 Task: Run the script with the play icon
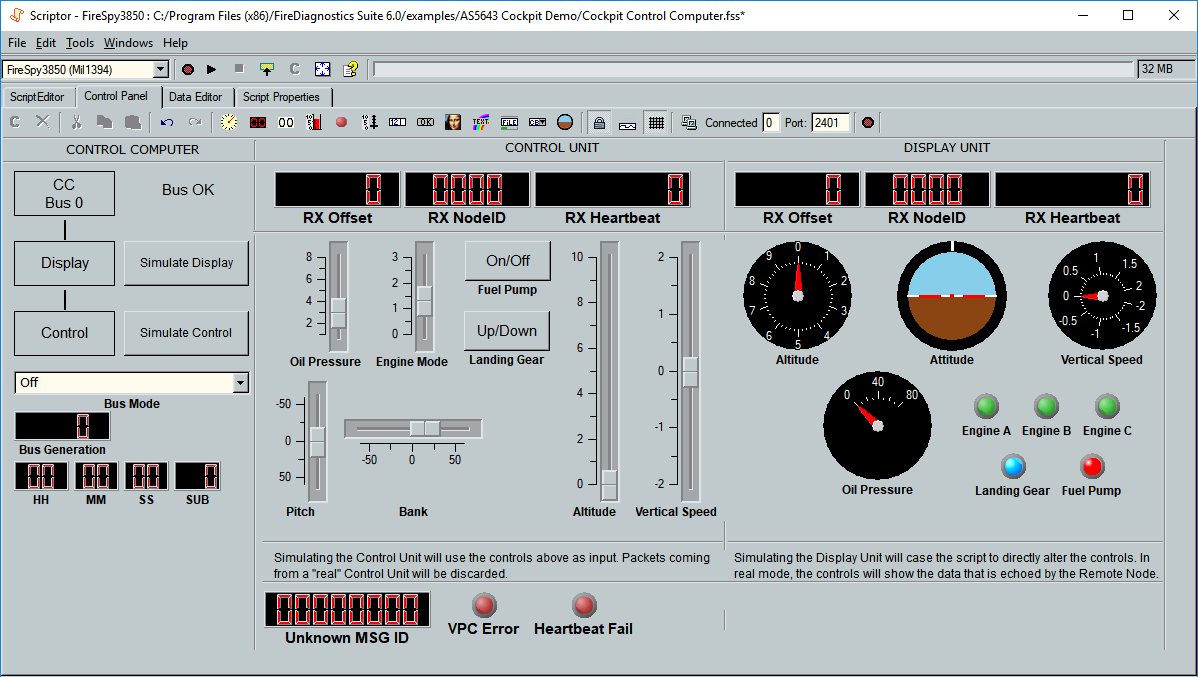coord(211,69)
